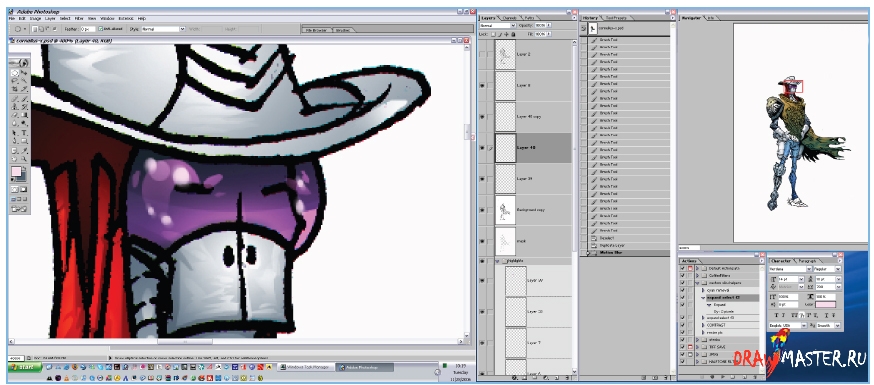Expand Default Actions set triangle
This screenshot has height=385, width=874.
(x=697, y=268)
